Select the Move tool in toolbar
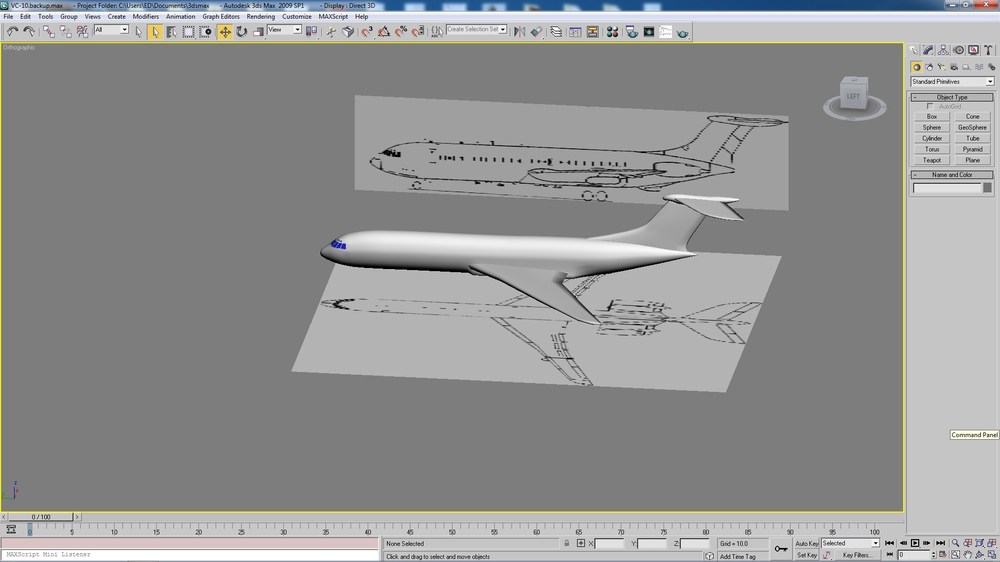The width and height of the screenshot is (1000, 562). (225, 31)
